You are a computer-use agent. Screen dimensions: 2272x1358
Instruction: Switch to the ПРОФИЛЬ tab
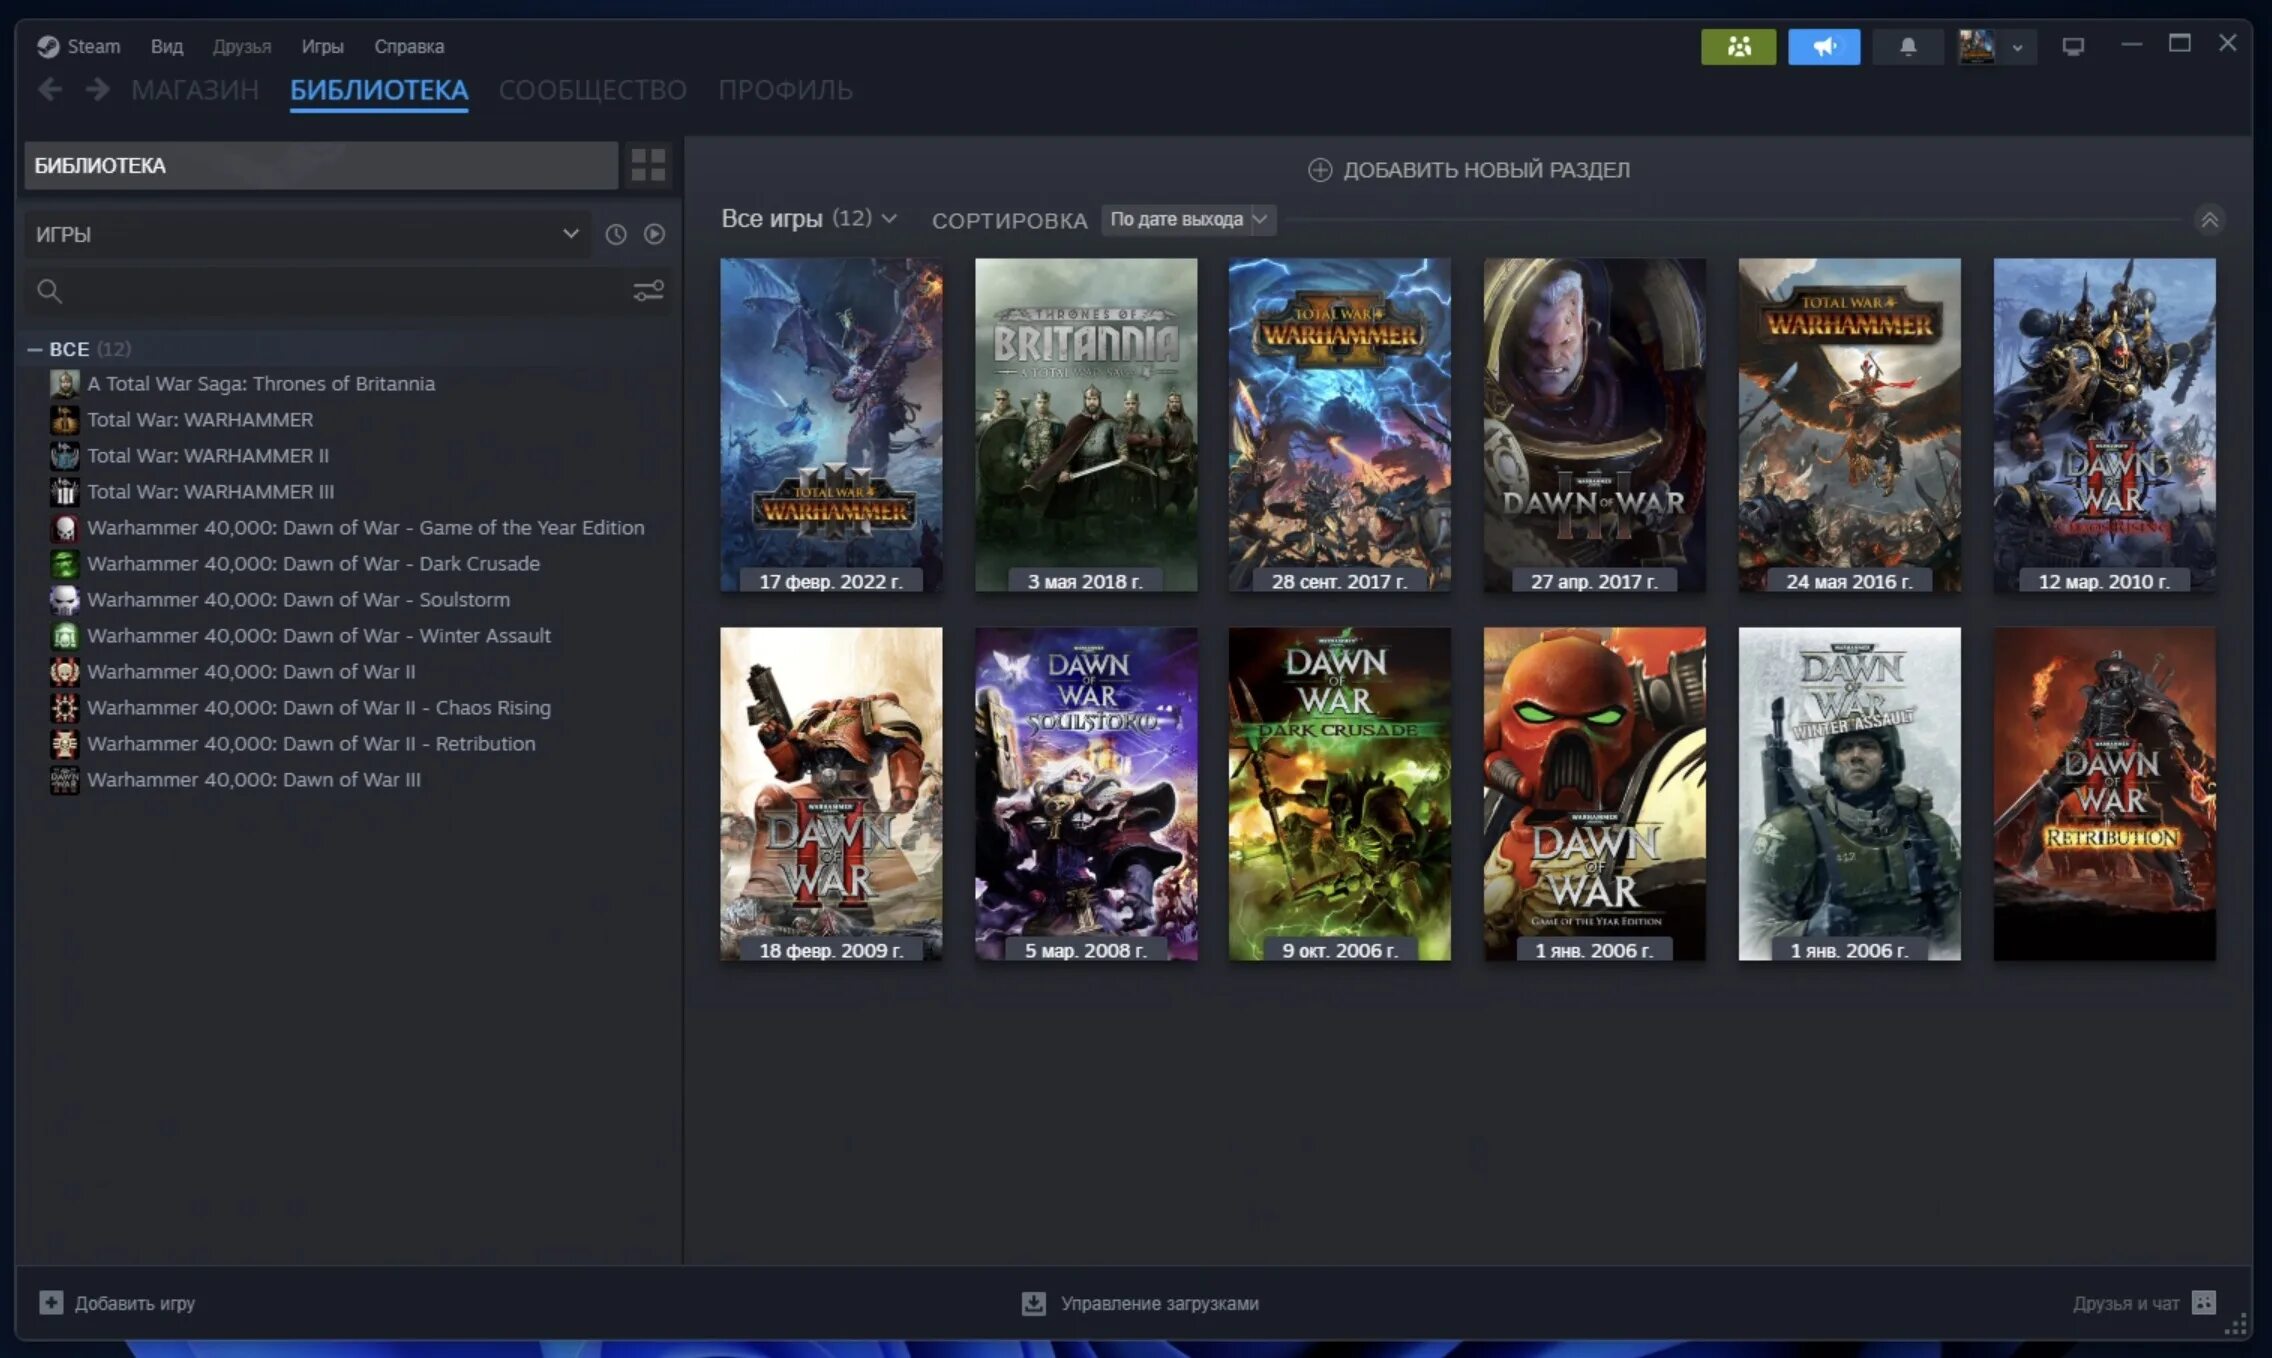(x=786, y=90)
